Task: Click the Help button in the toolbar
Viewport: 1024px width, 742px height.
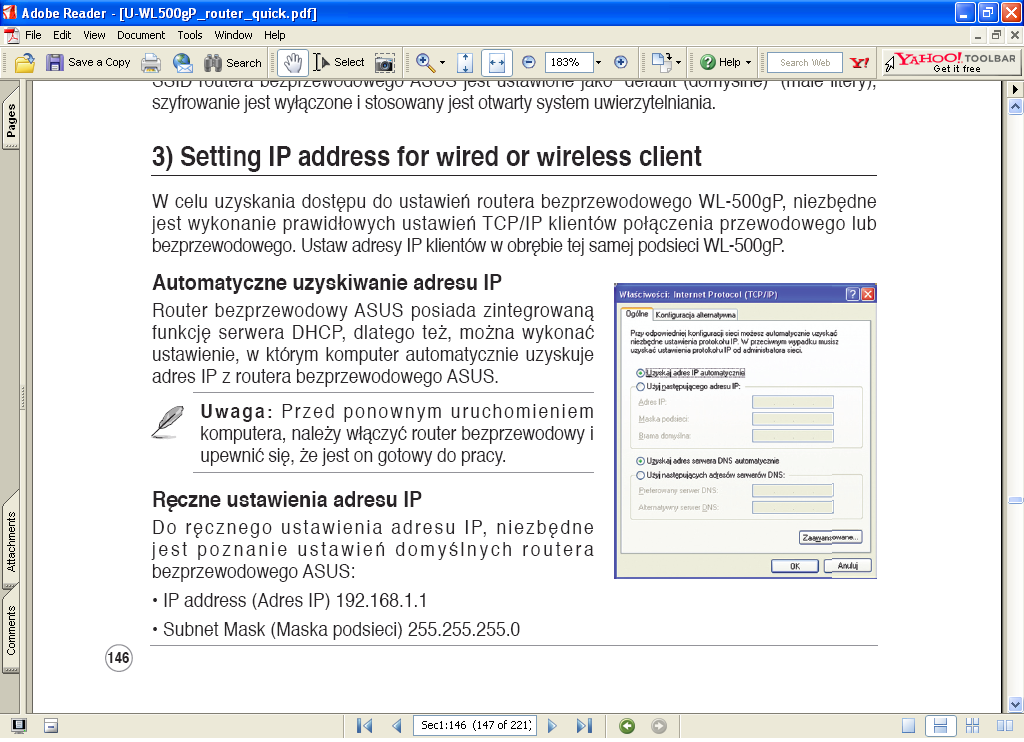Action: [x=720, y=63]
